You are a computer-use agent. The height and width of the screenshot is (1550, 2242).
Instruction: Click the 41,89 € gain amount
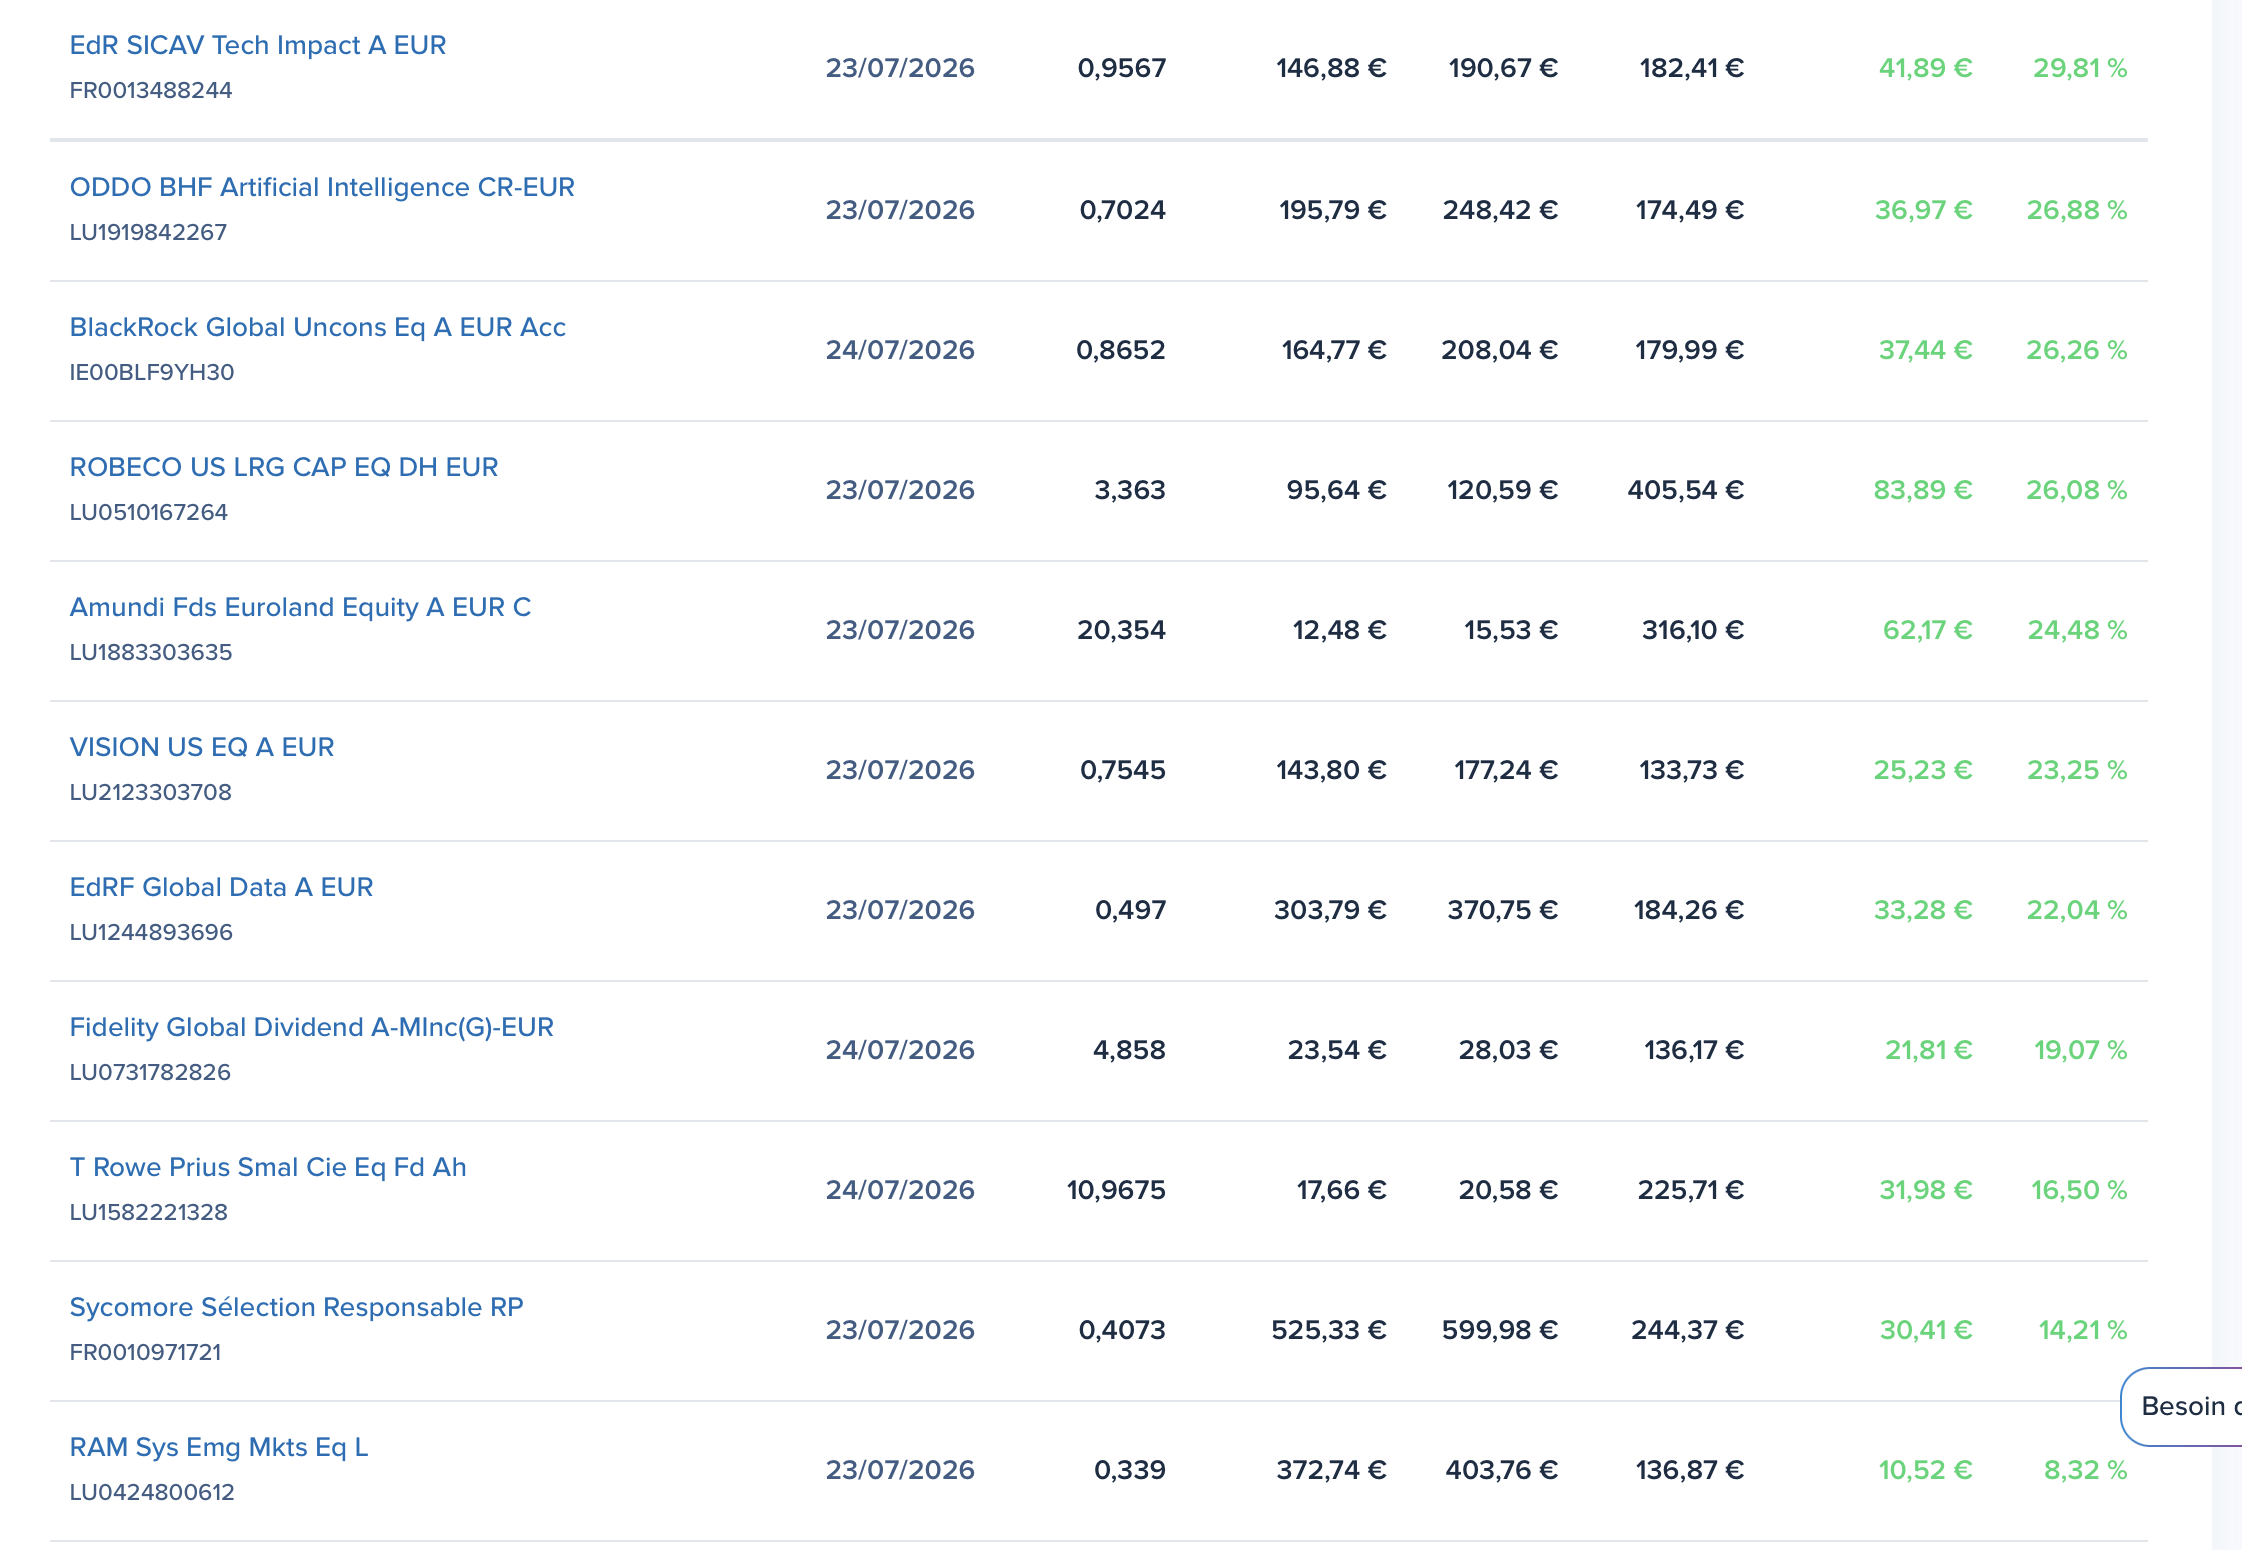[x=1926, y=68]
